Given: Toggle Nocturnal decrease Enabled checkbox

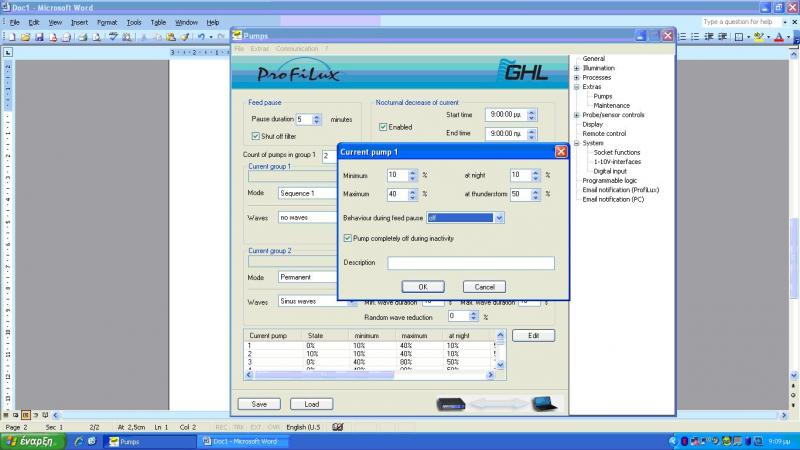Looking at the screenshot, I should (383, 127).
